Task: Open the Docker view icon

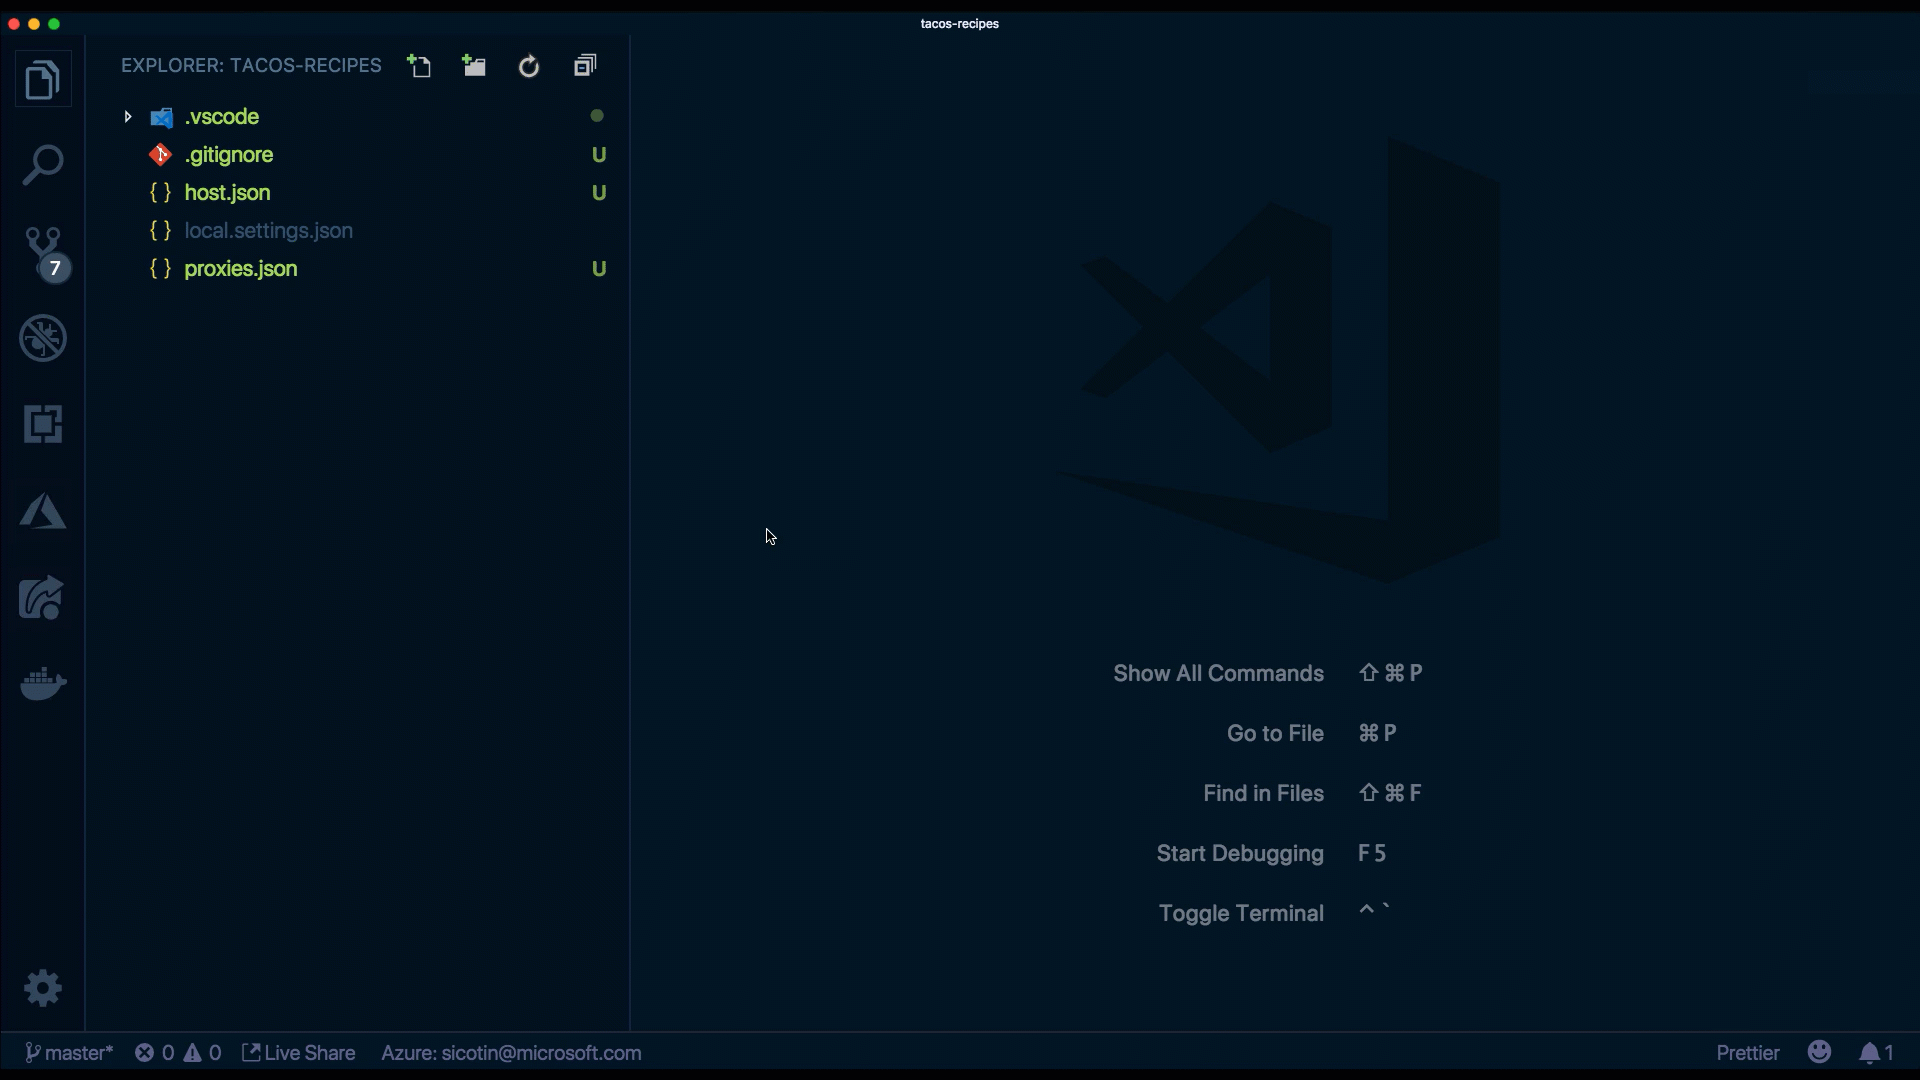Action: [x=42, y=684]
